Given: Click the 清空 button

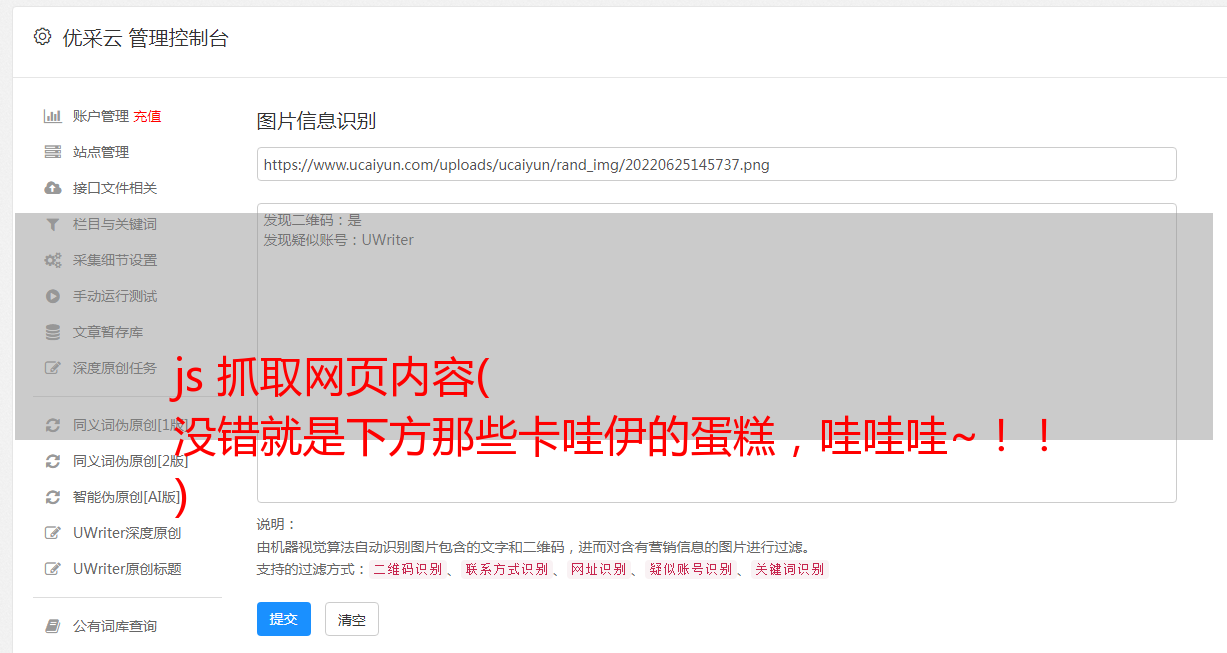Looking at the screenshot, I should [x=352, y=619].
